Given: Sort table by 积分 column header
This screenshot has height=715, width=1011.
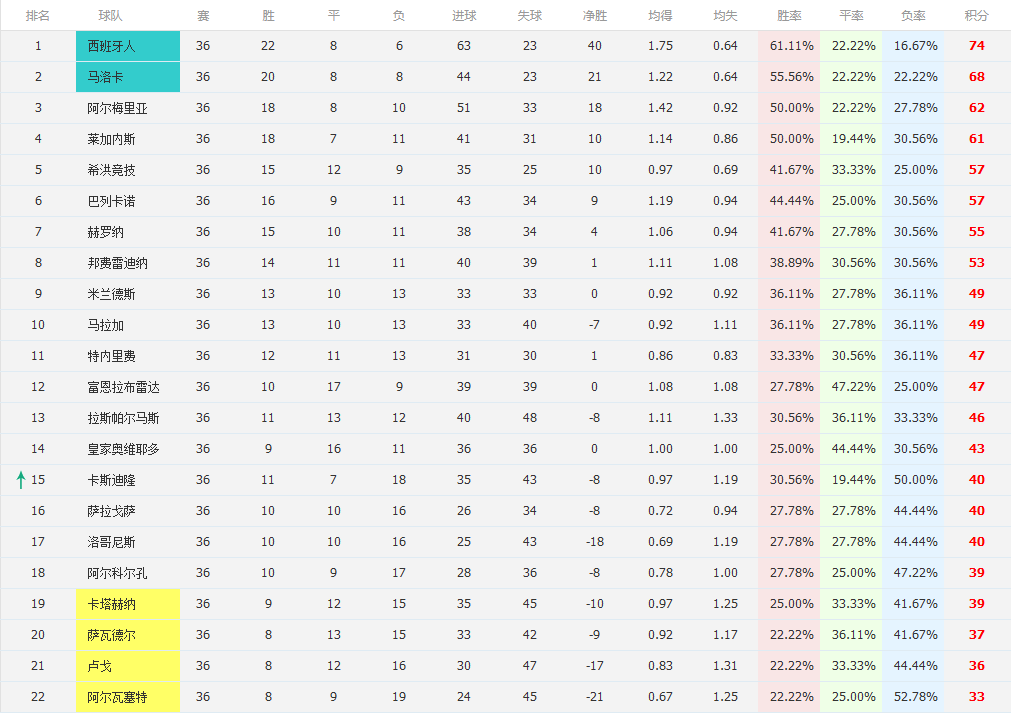Looking at the screenshot, I should click(976, 16).
